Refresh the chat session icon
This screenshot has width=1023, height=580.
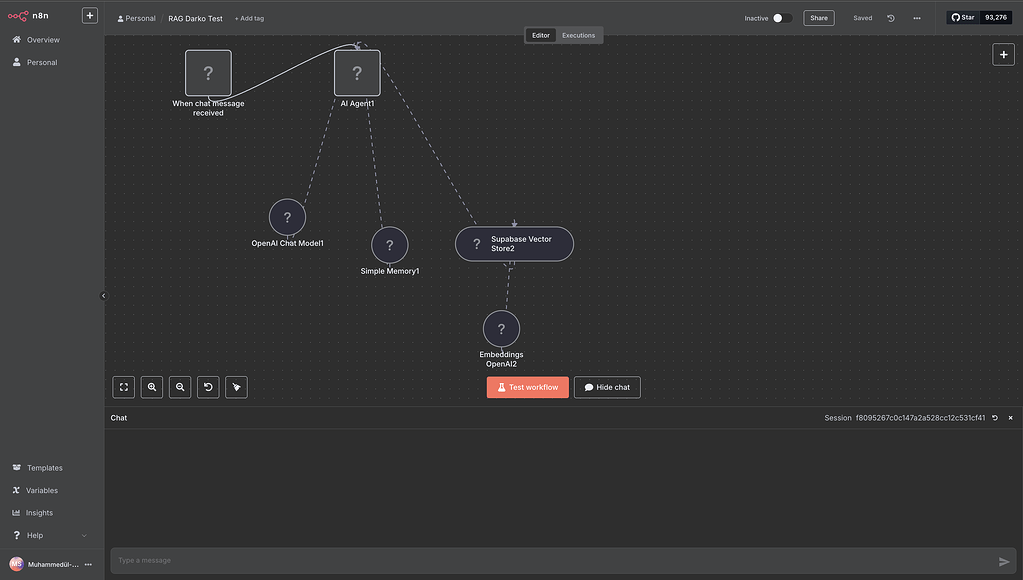(995, 418)
